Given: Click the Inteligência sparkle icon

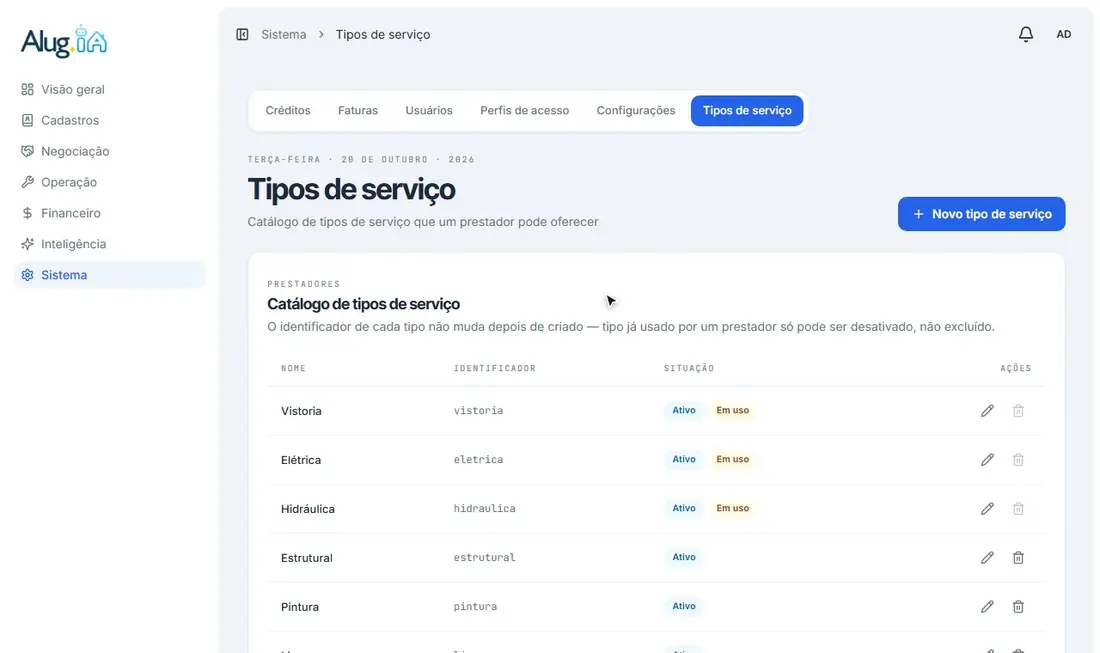Looking at the screenshot, I should click(x=27, y=243).
